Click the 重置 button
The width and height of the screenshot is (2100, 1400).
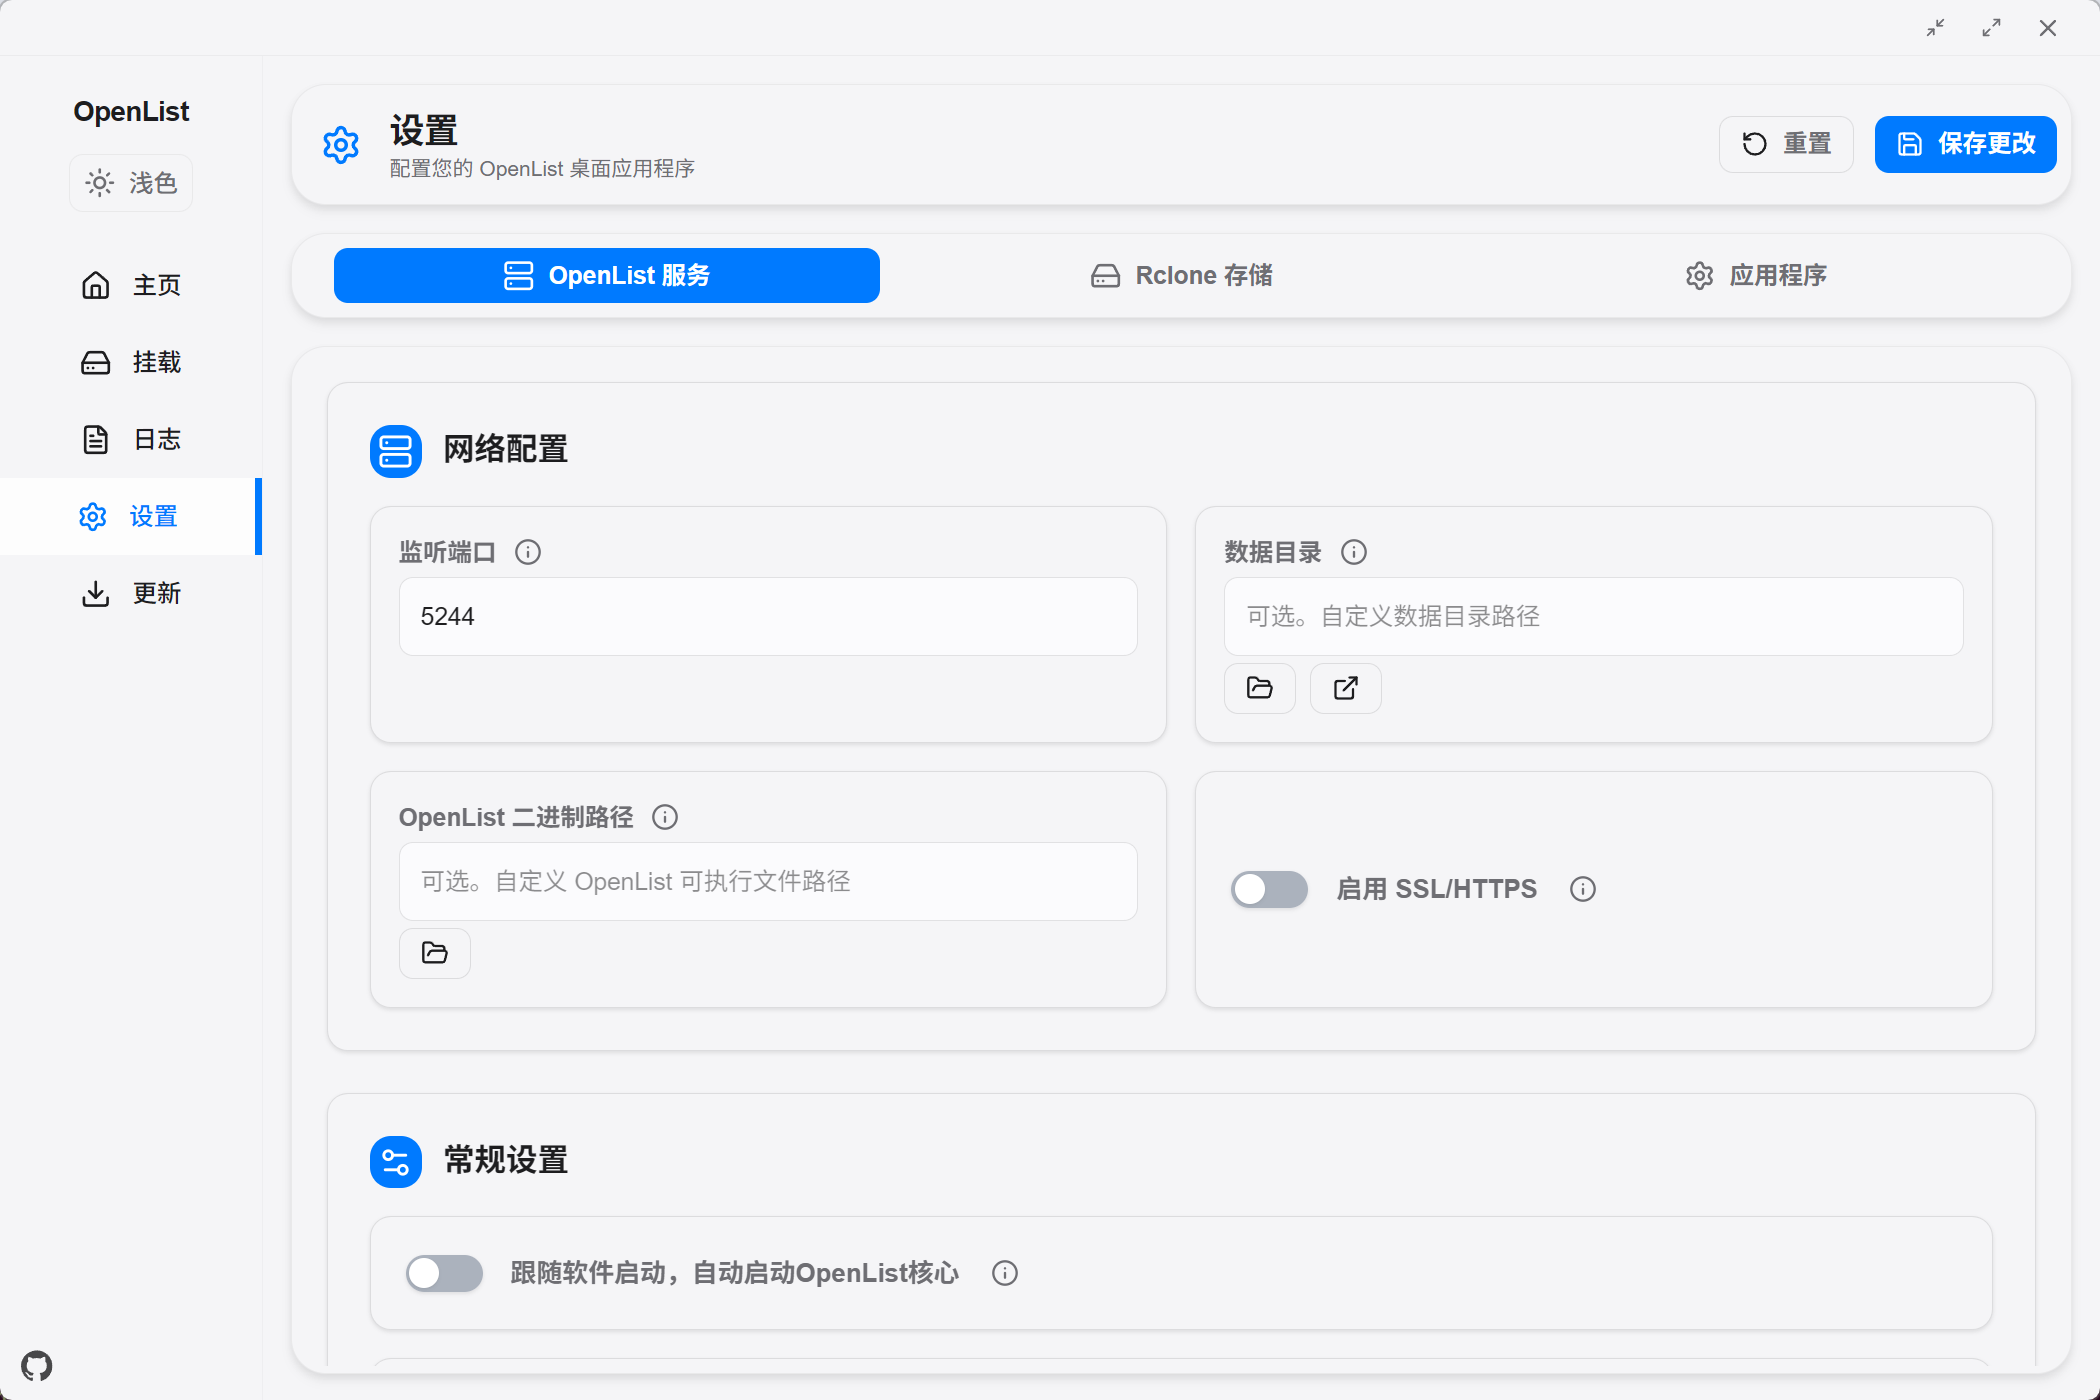tap(1786, 144)
